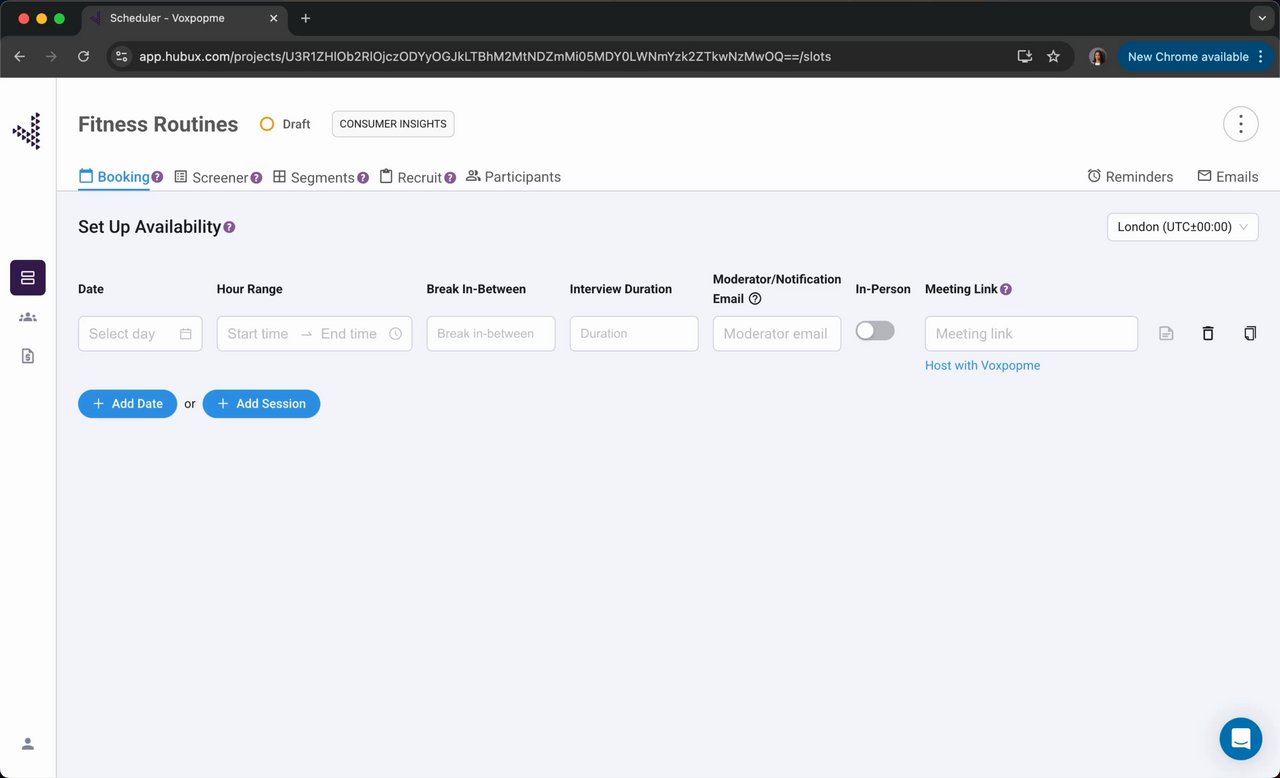Image resolution: width=1280 pixels, height=778 pixels.
Task: Click the Add Date button
Action: (x=127, y=404)
